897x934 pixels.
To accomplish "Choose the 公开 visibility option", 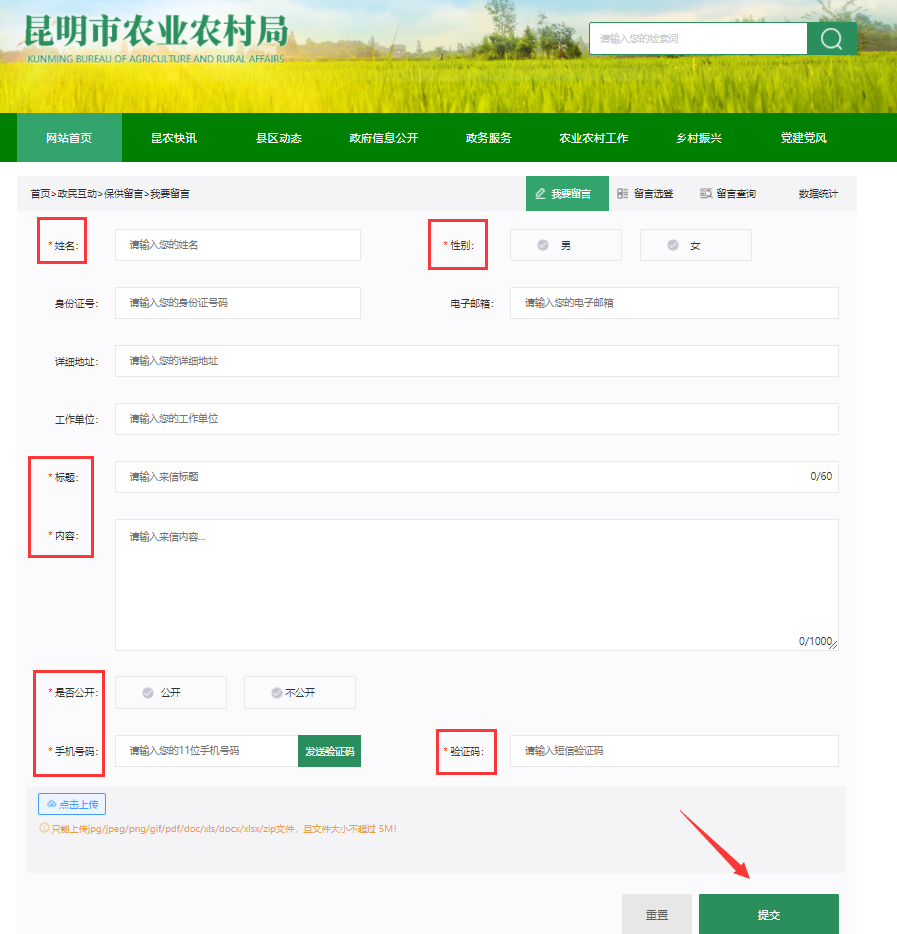I will coord(171,692).
